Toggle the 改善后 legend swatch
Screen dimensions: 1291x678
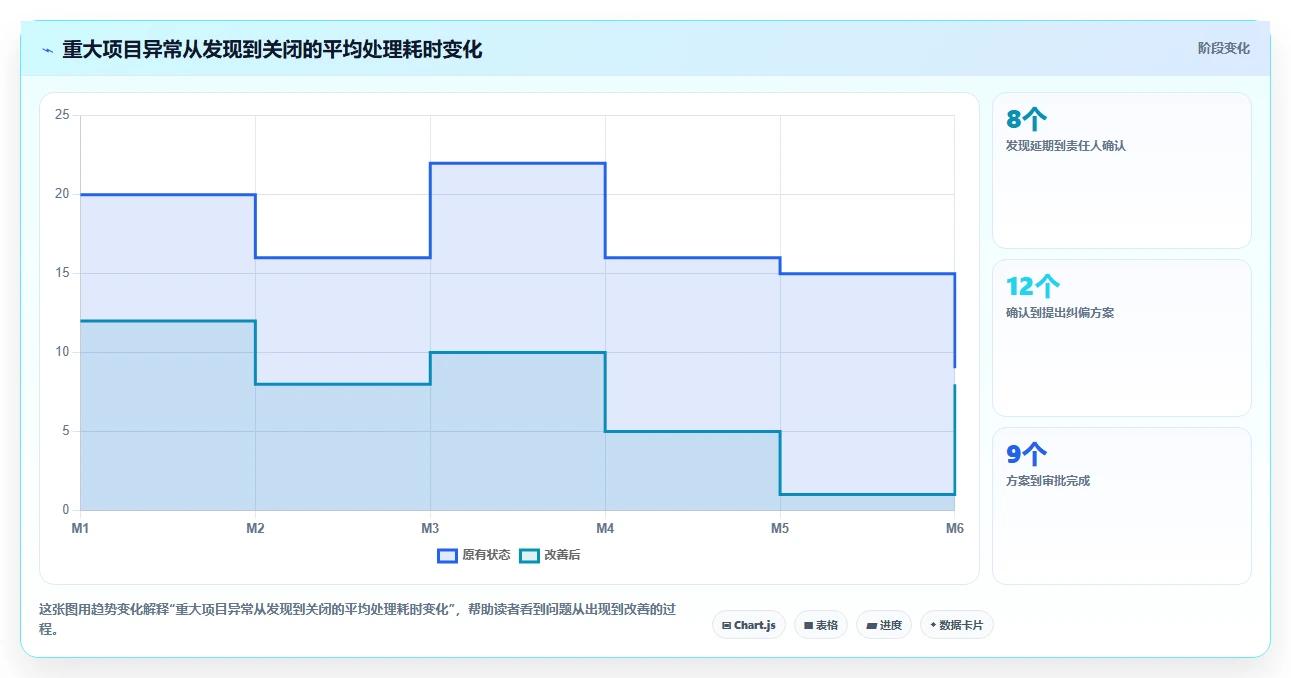pyautogui.click(x=529, y=555)
